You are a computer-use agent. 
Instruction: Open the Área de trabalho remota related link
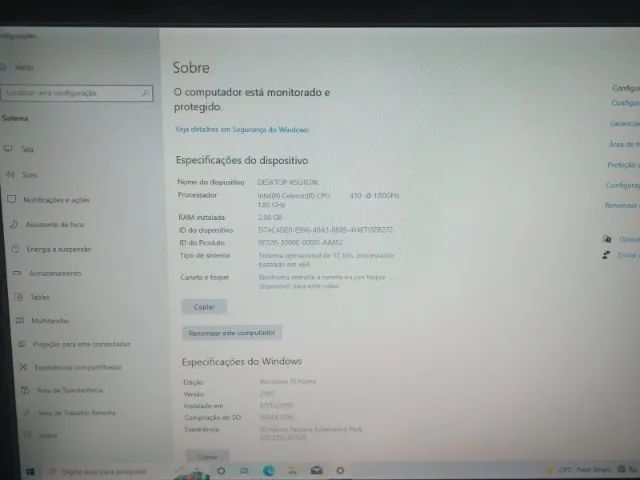click(x=624, y=144)
